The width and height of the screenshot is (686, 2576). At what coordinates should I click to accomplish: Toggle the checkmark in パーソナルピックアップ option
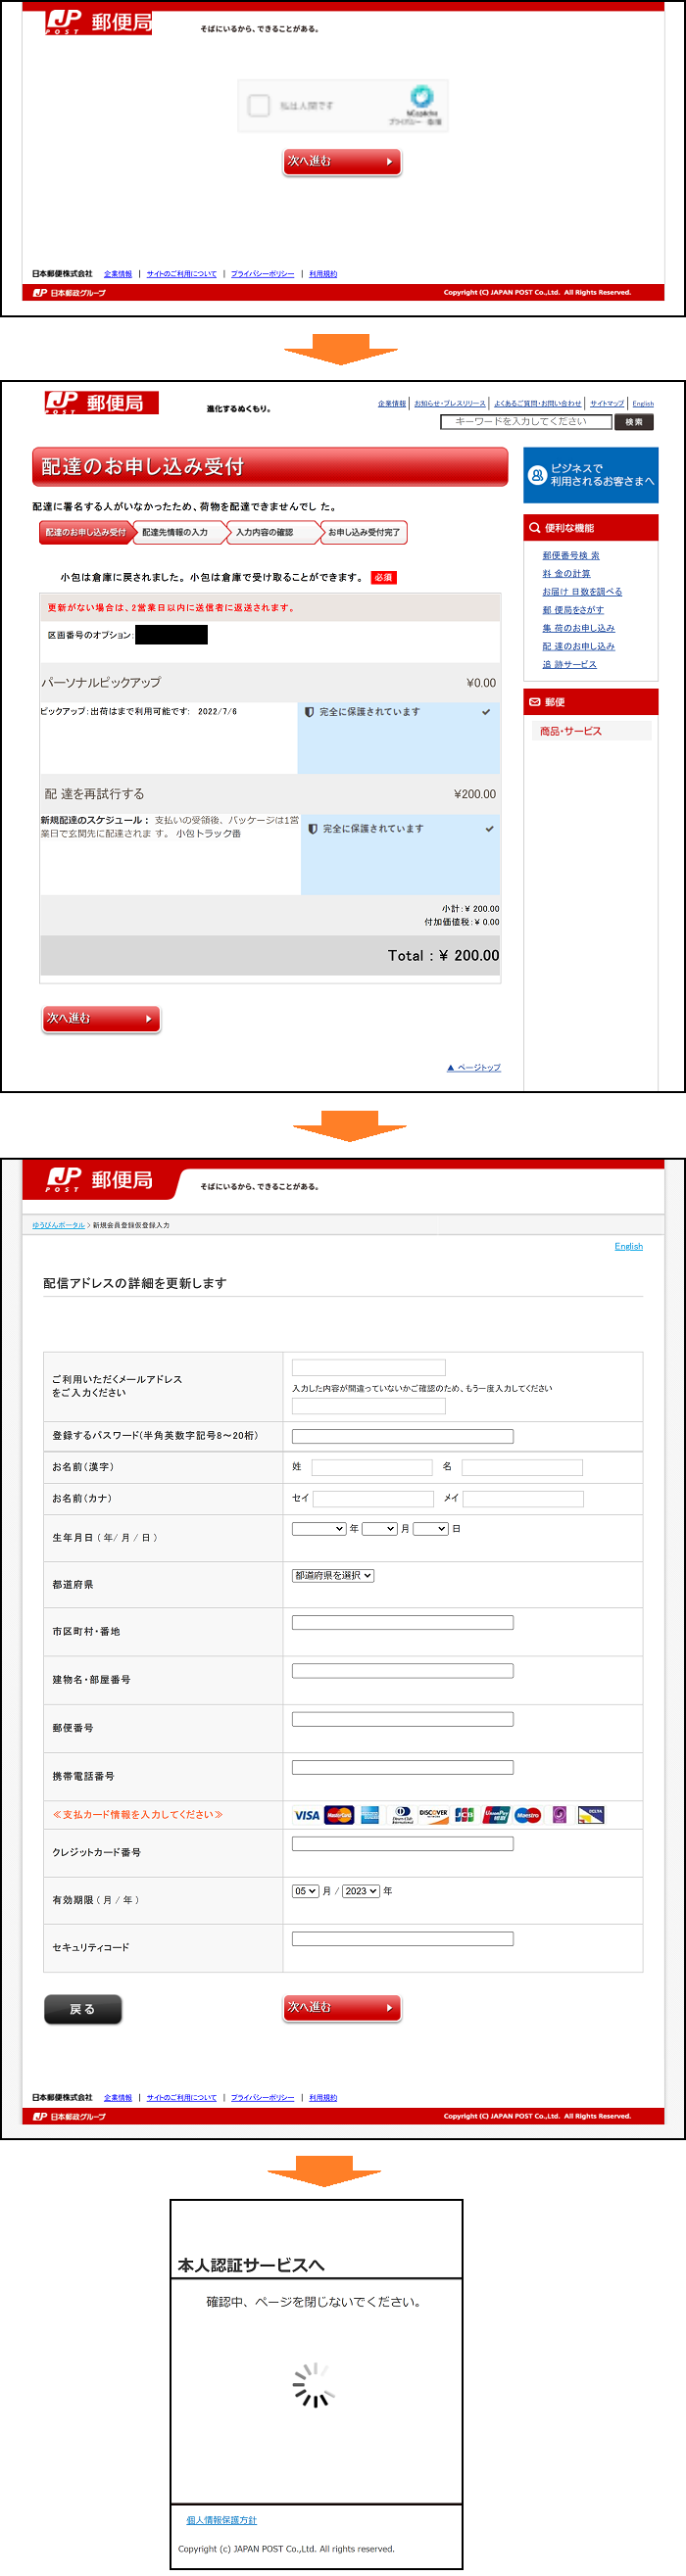(x=486, y=712)
